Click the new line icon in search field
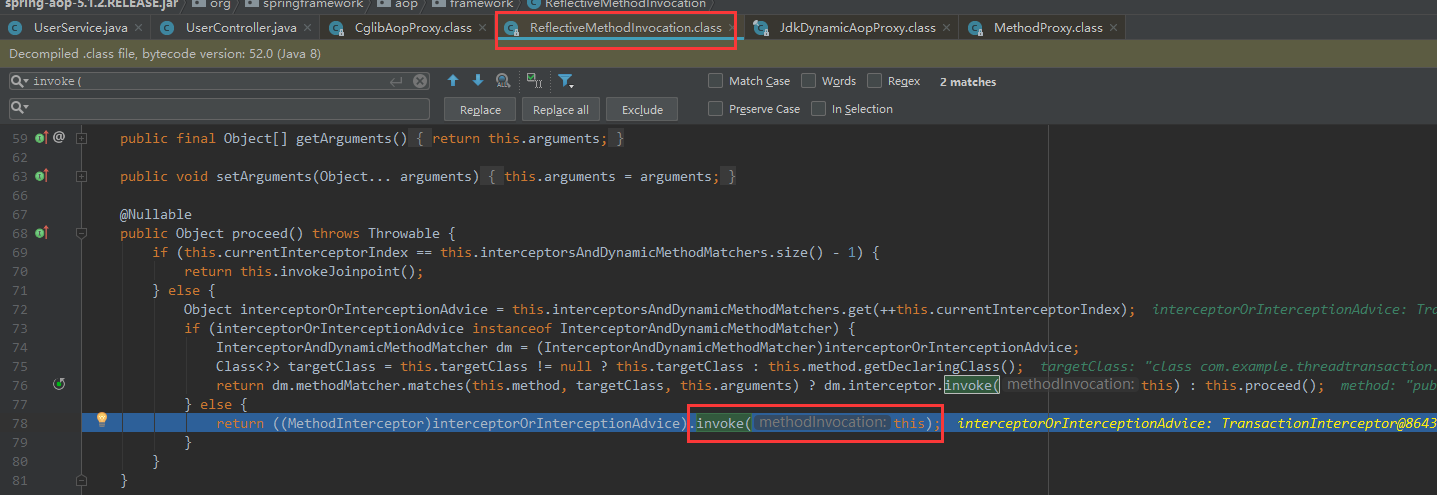The height and width of the screenshot is (495, 1437). pyautogui.click(x=396, y=81)
